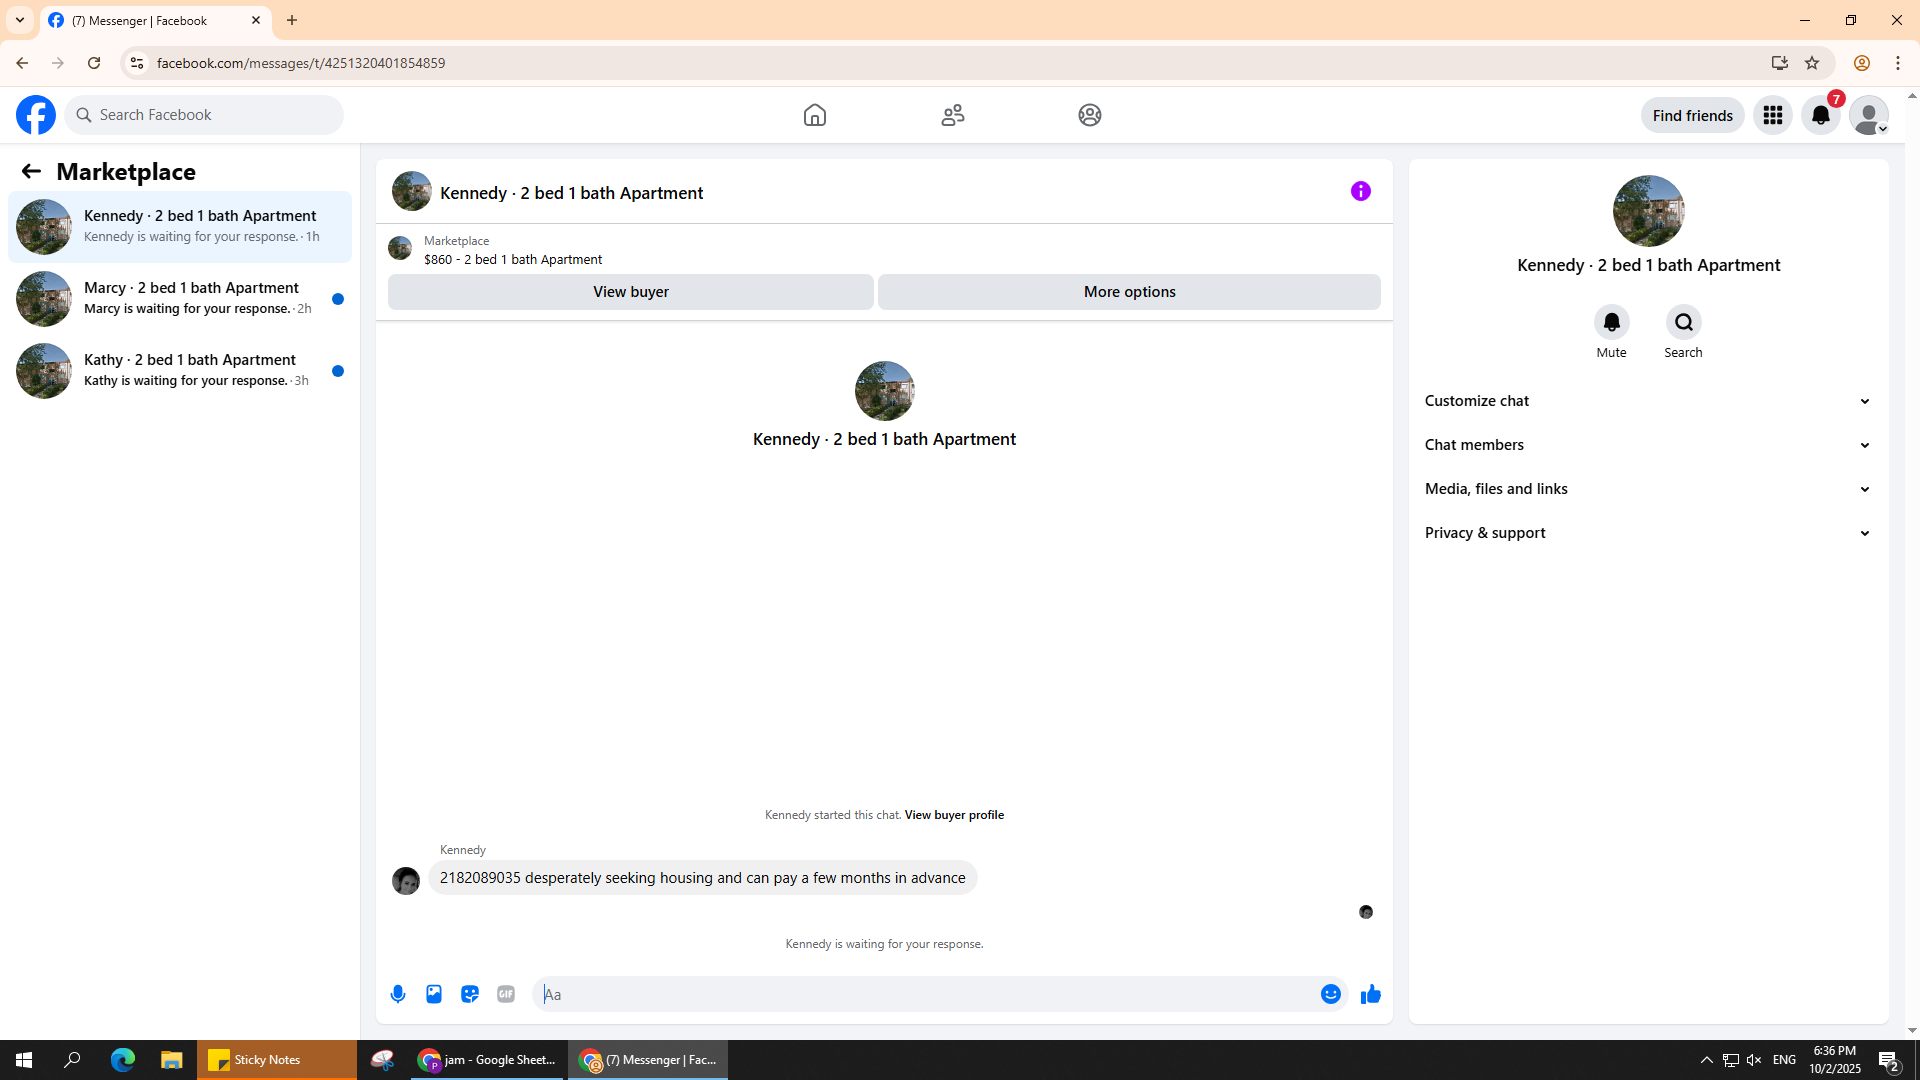1920x1080 pixels.
Task: Toggle conversation information panel icon
Action: [1360, 191]
